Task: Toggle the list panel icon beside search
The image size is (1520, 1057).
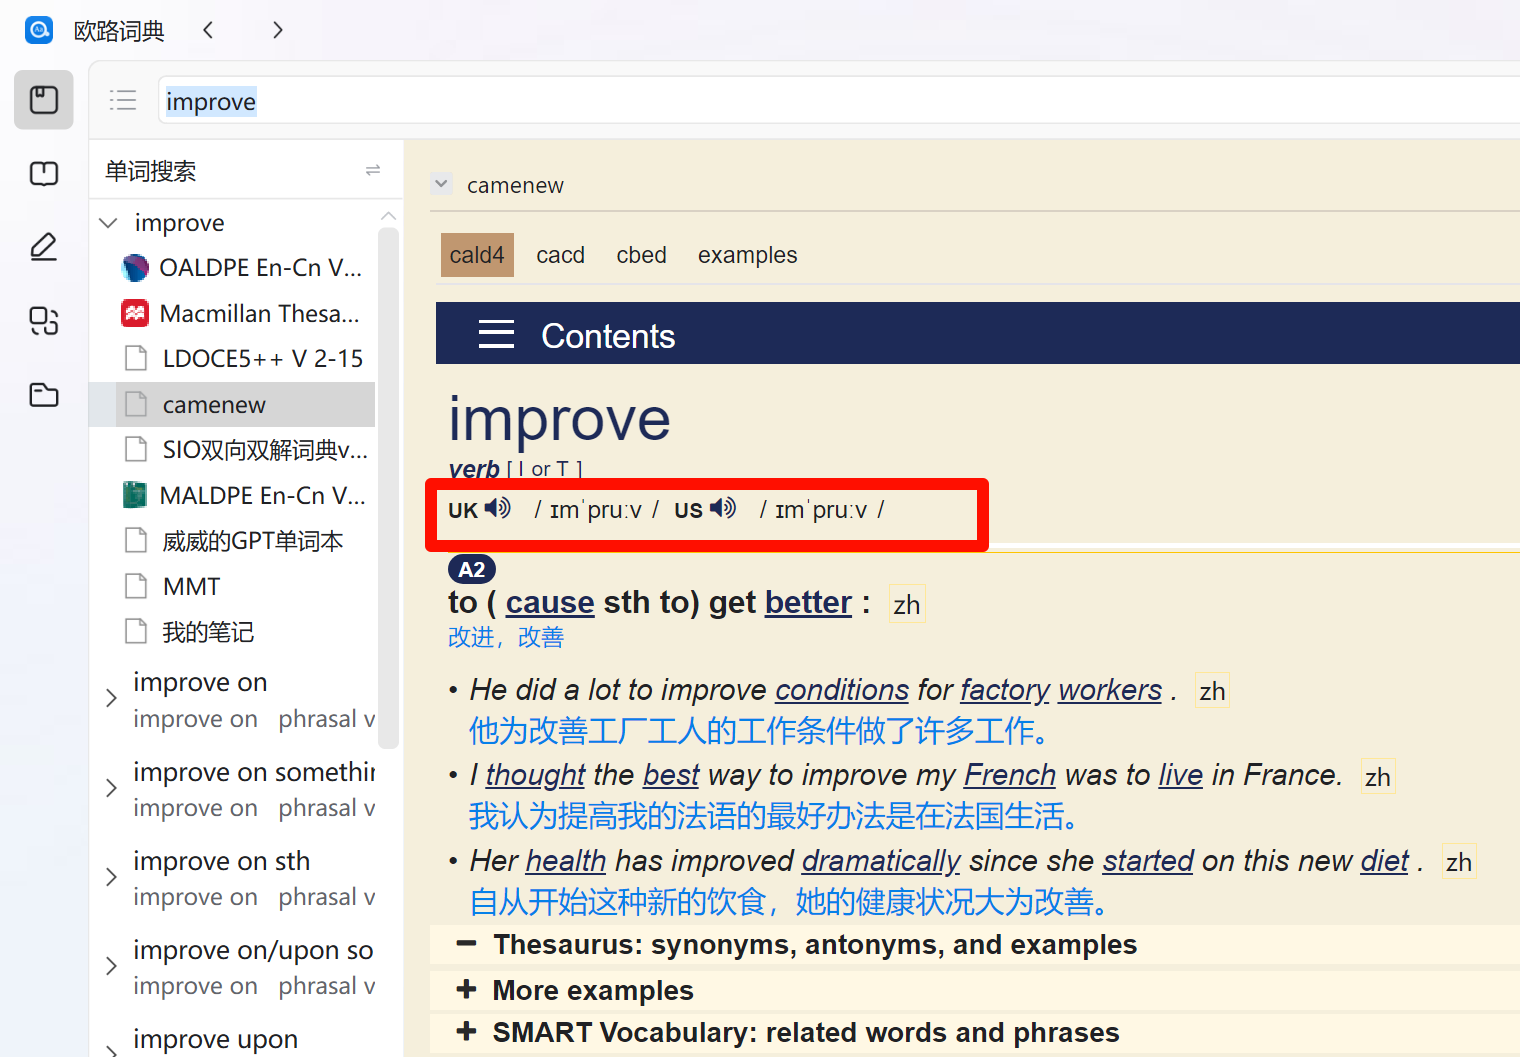Action: 123,100
